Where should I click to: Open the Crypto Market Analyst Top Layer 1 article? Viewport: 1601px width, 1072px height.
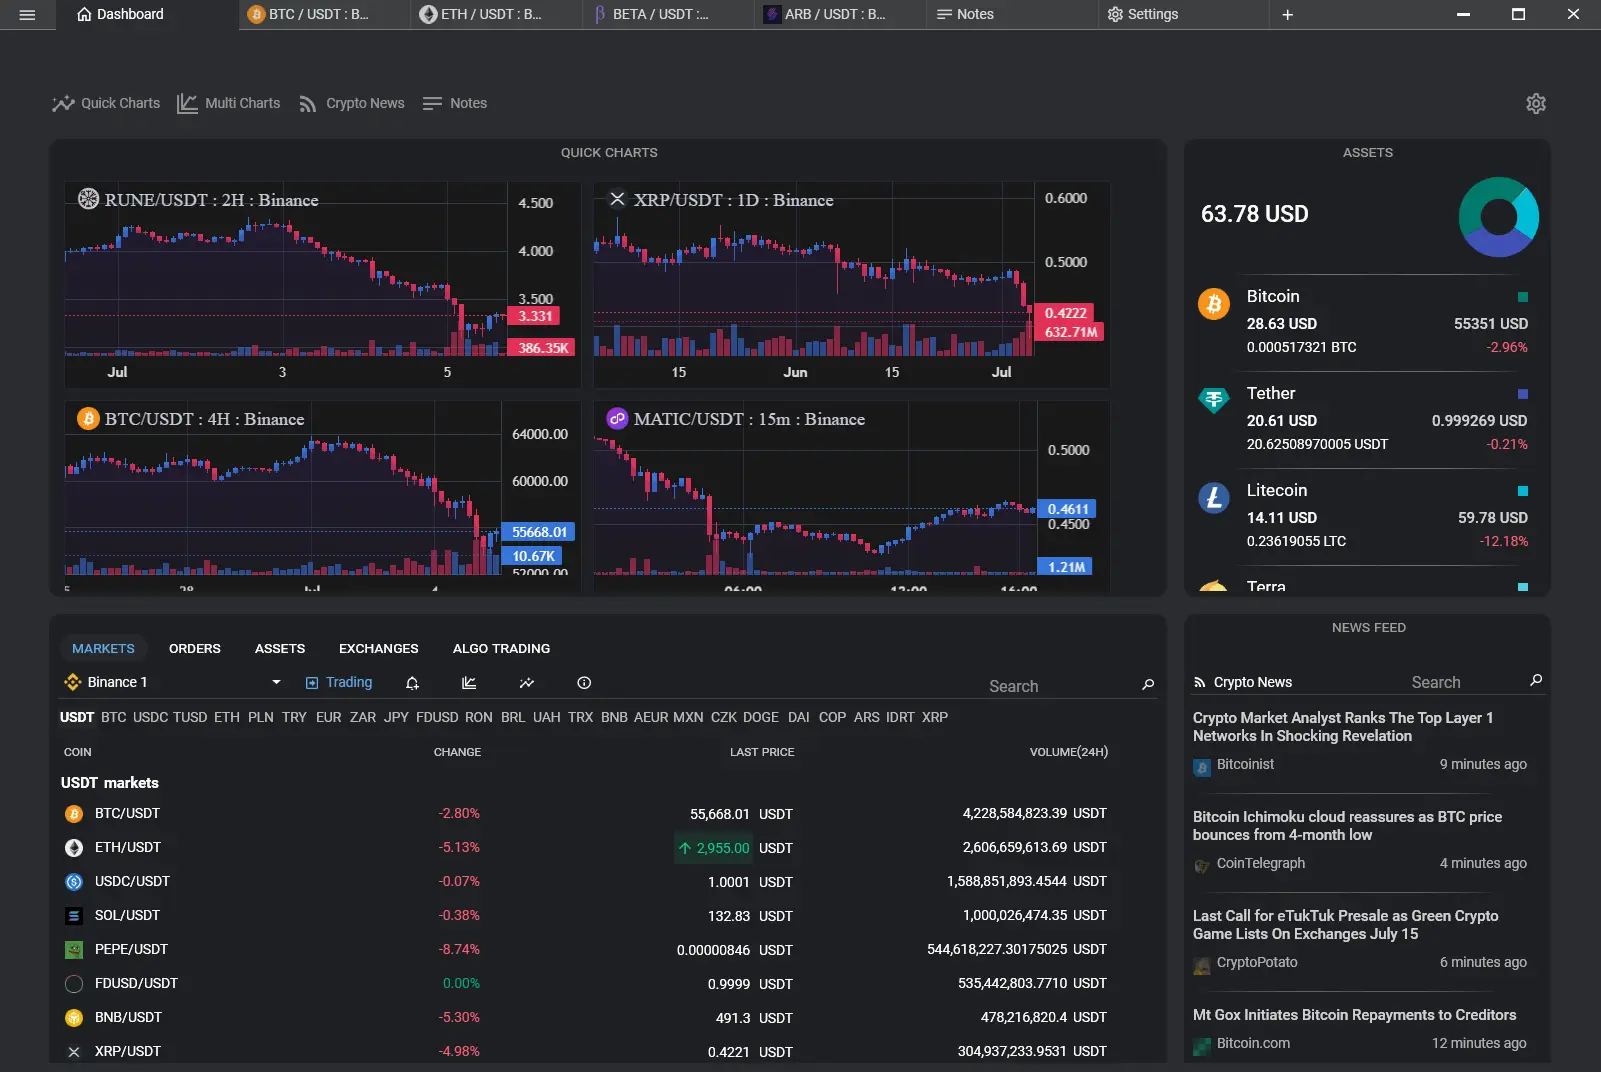1343,727
